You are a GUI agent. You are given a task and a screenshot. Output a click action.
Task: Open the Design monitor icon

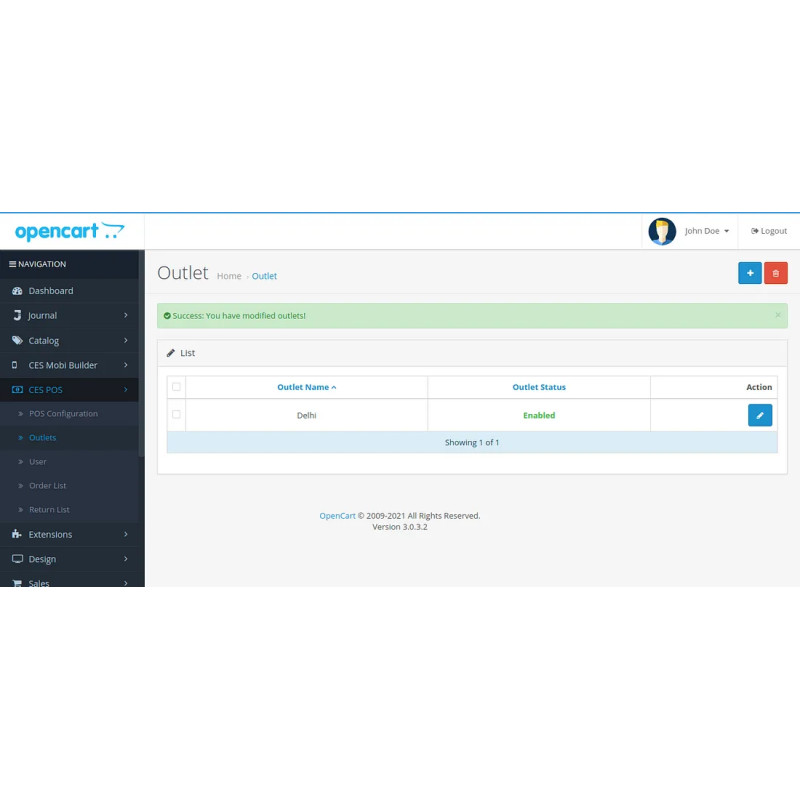(x=17, y=558)
